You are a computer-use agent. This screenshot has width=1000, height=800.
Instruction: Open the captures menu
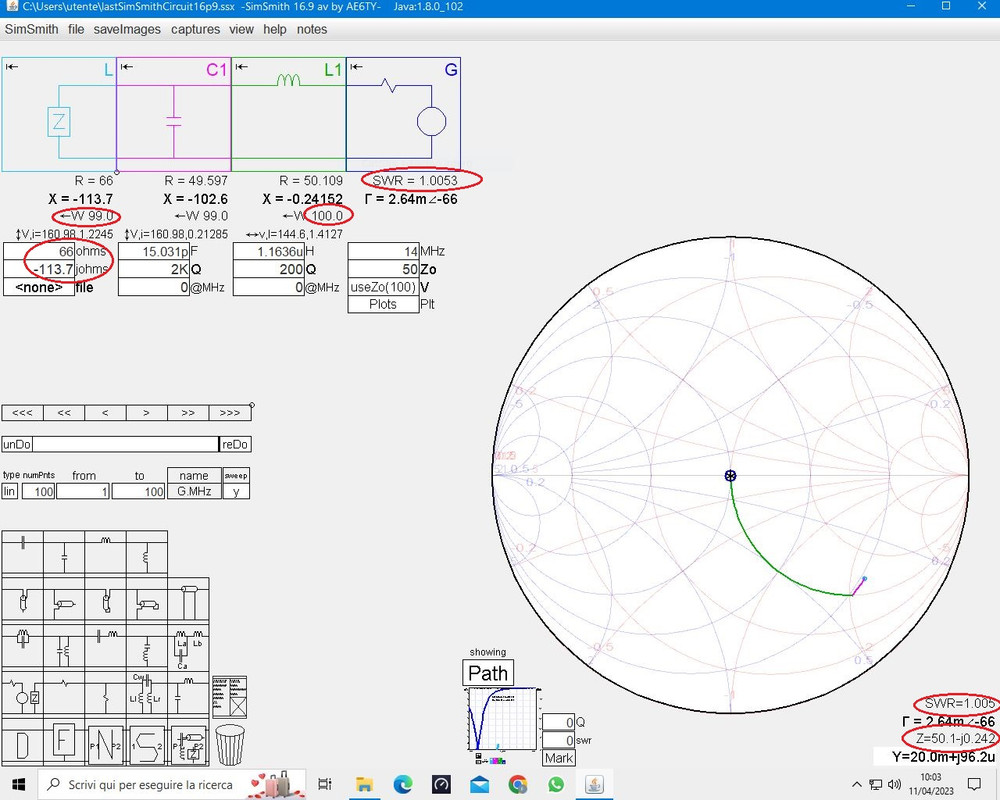pyautogui.click(x=195, y=29)
